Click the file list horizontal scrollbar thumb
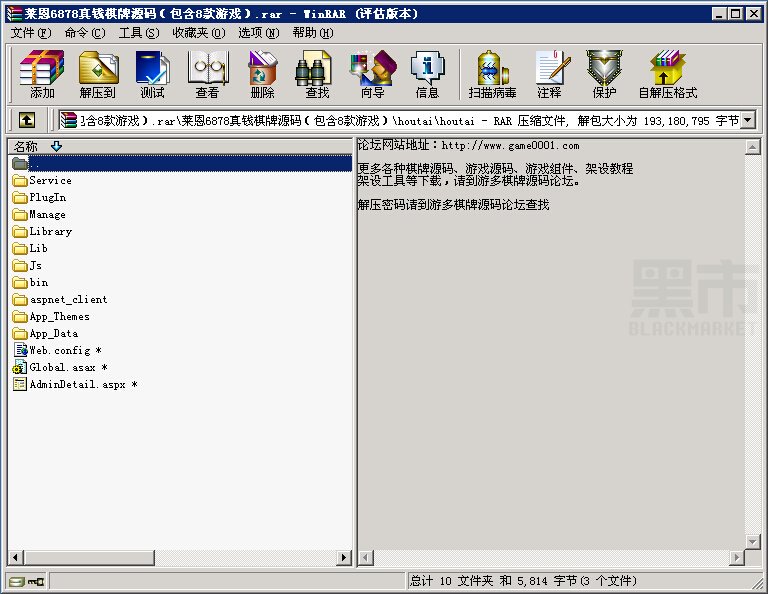 tap(88, 557)
